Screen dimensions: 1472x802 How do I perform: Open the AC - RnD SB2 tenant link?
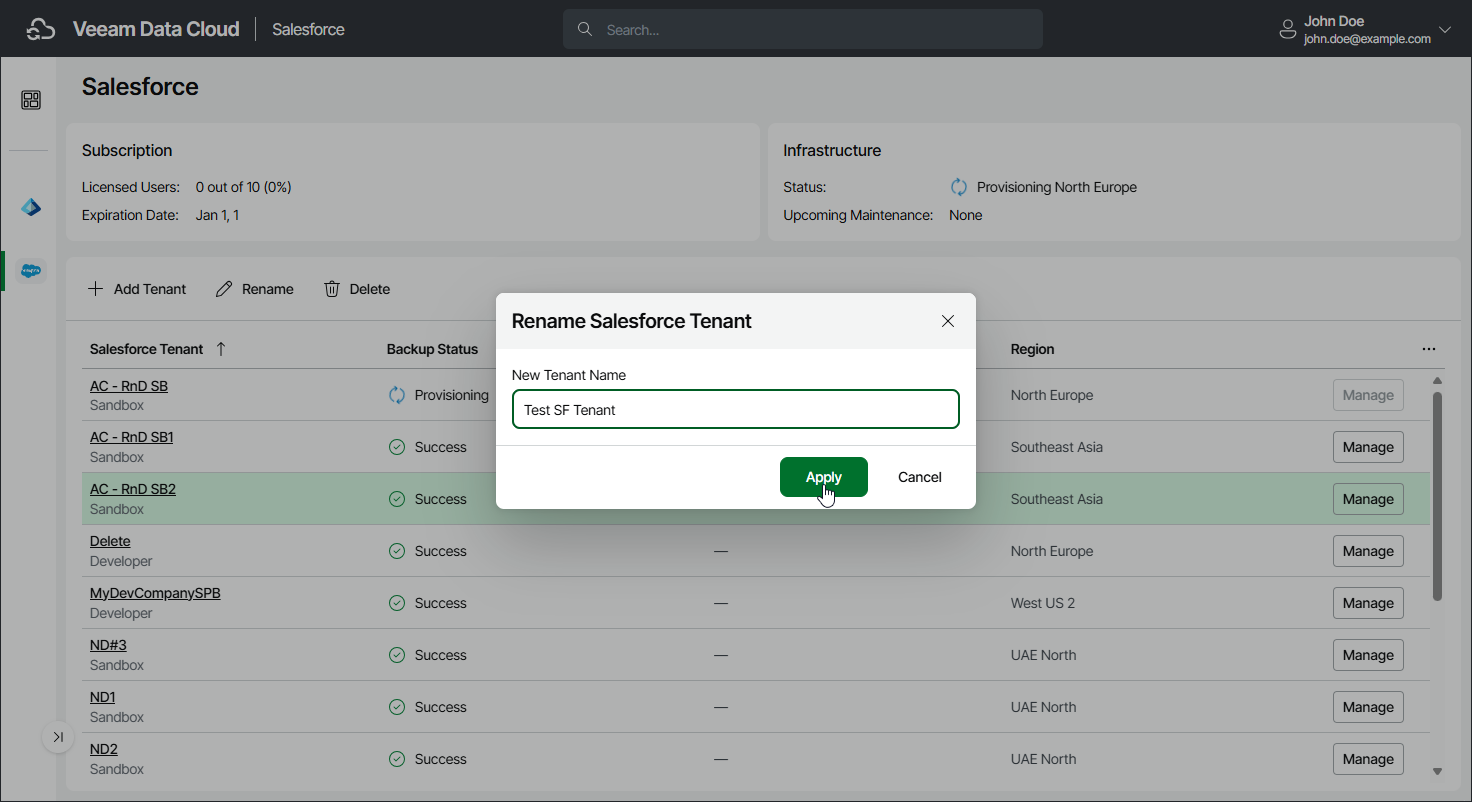tap(133, 490)
